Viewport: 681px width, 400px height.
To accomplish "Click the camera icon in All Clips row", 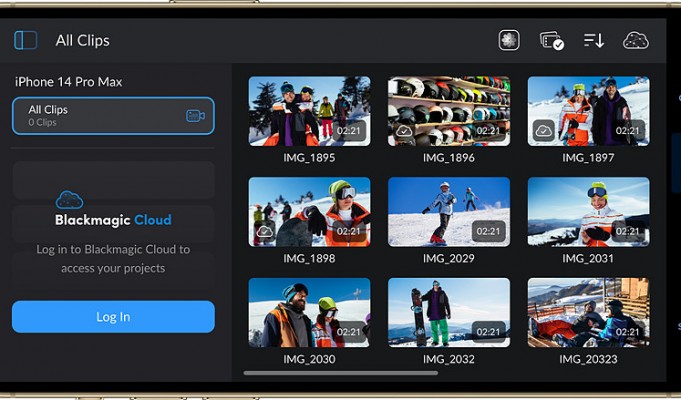I will pyautogui.click(x=195, y=116).
